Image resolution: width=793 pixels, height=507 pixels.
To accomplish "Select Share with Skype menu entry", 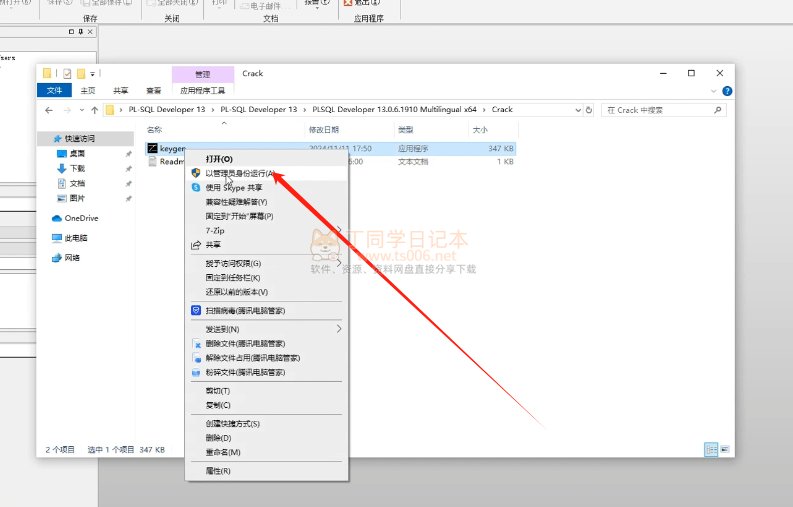I will 267,188.
